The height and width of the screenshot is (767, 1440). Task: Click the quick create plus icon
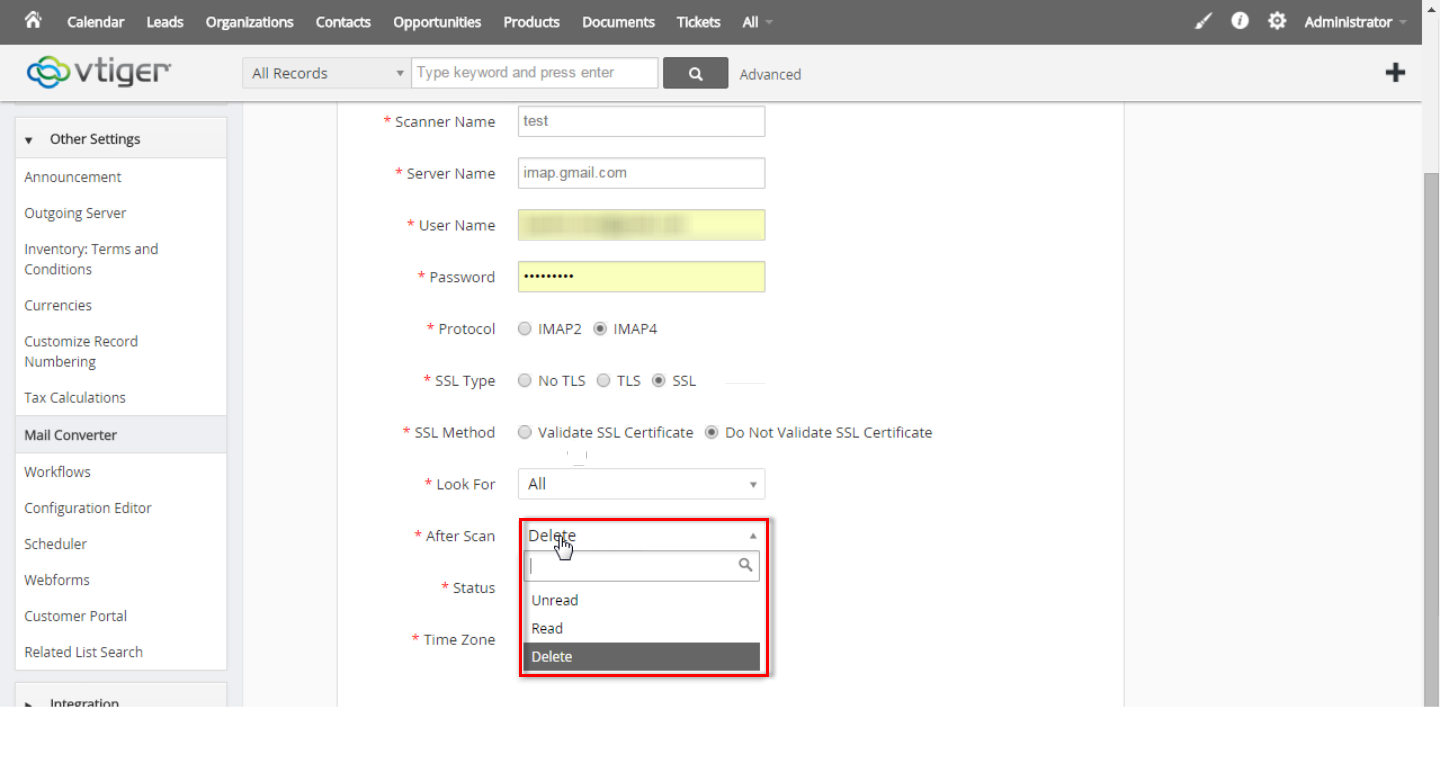1395,72
